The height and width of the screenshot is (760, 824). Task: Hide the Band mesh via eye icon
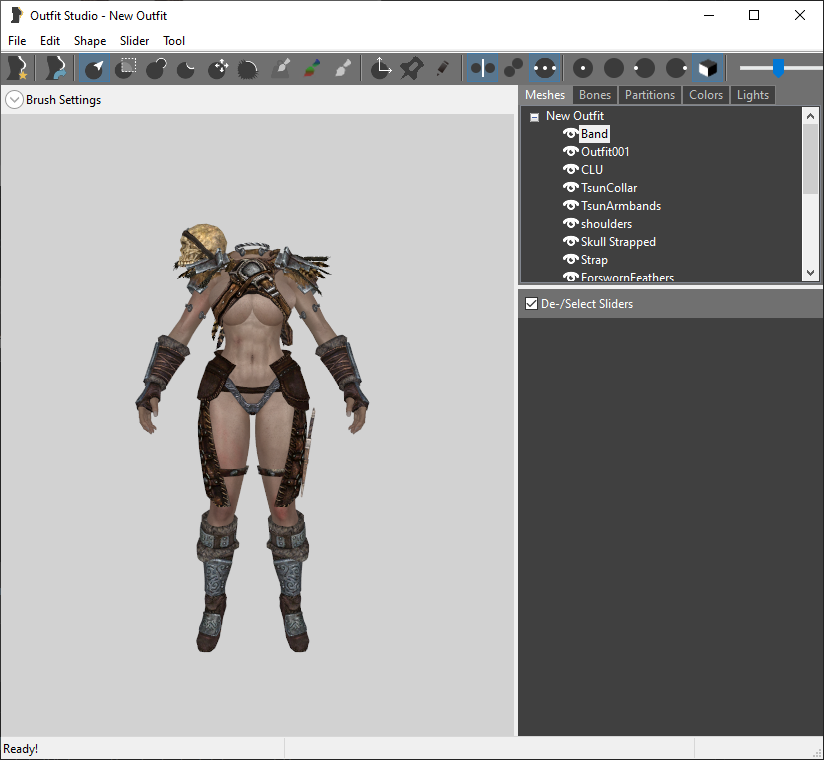pos(570,133)
